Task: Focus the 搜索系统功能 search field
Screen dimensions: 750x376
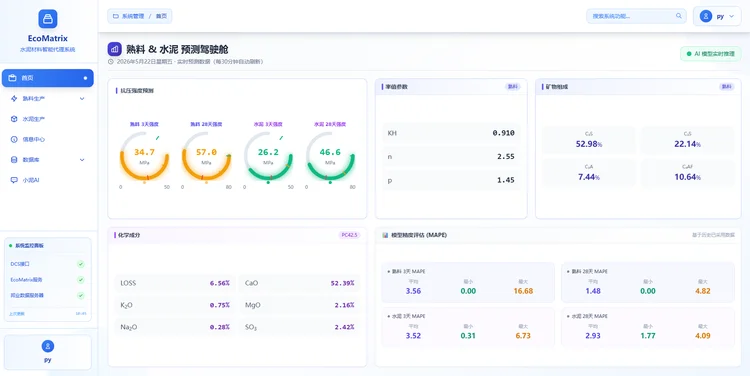Action: [x=637, y=16]
